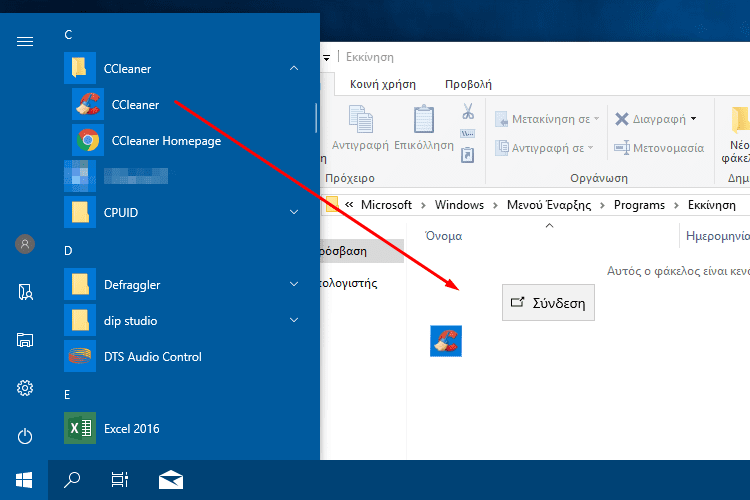Click letter D header in Start list
Image resolution: width=750 pixels, height=500 pixels.
tap(68, 250)
